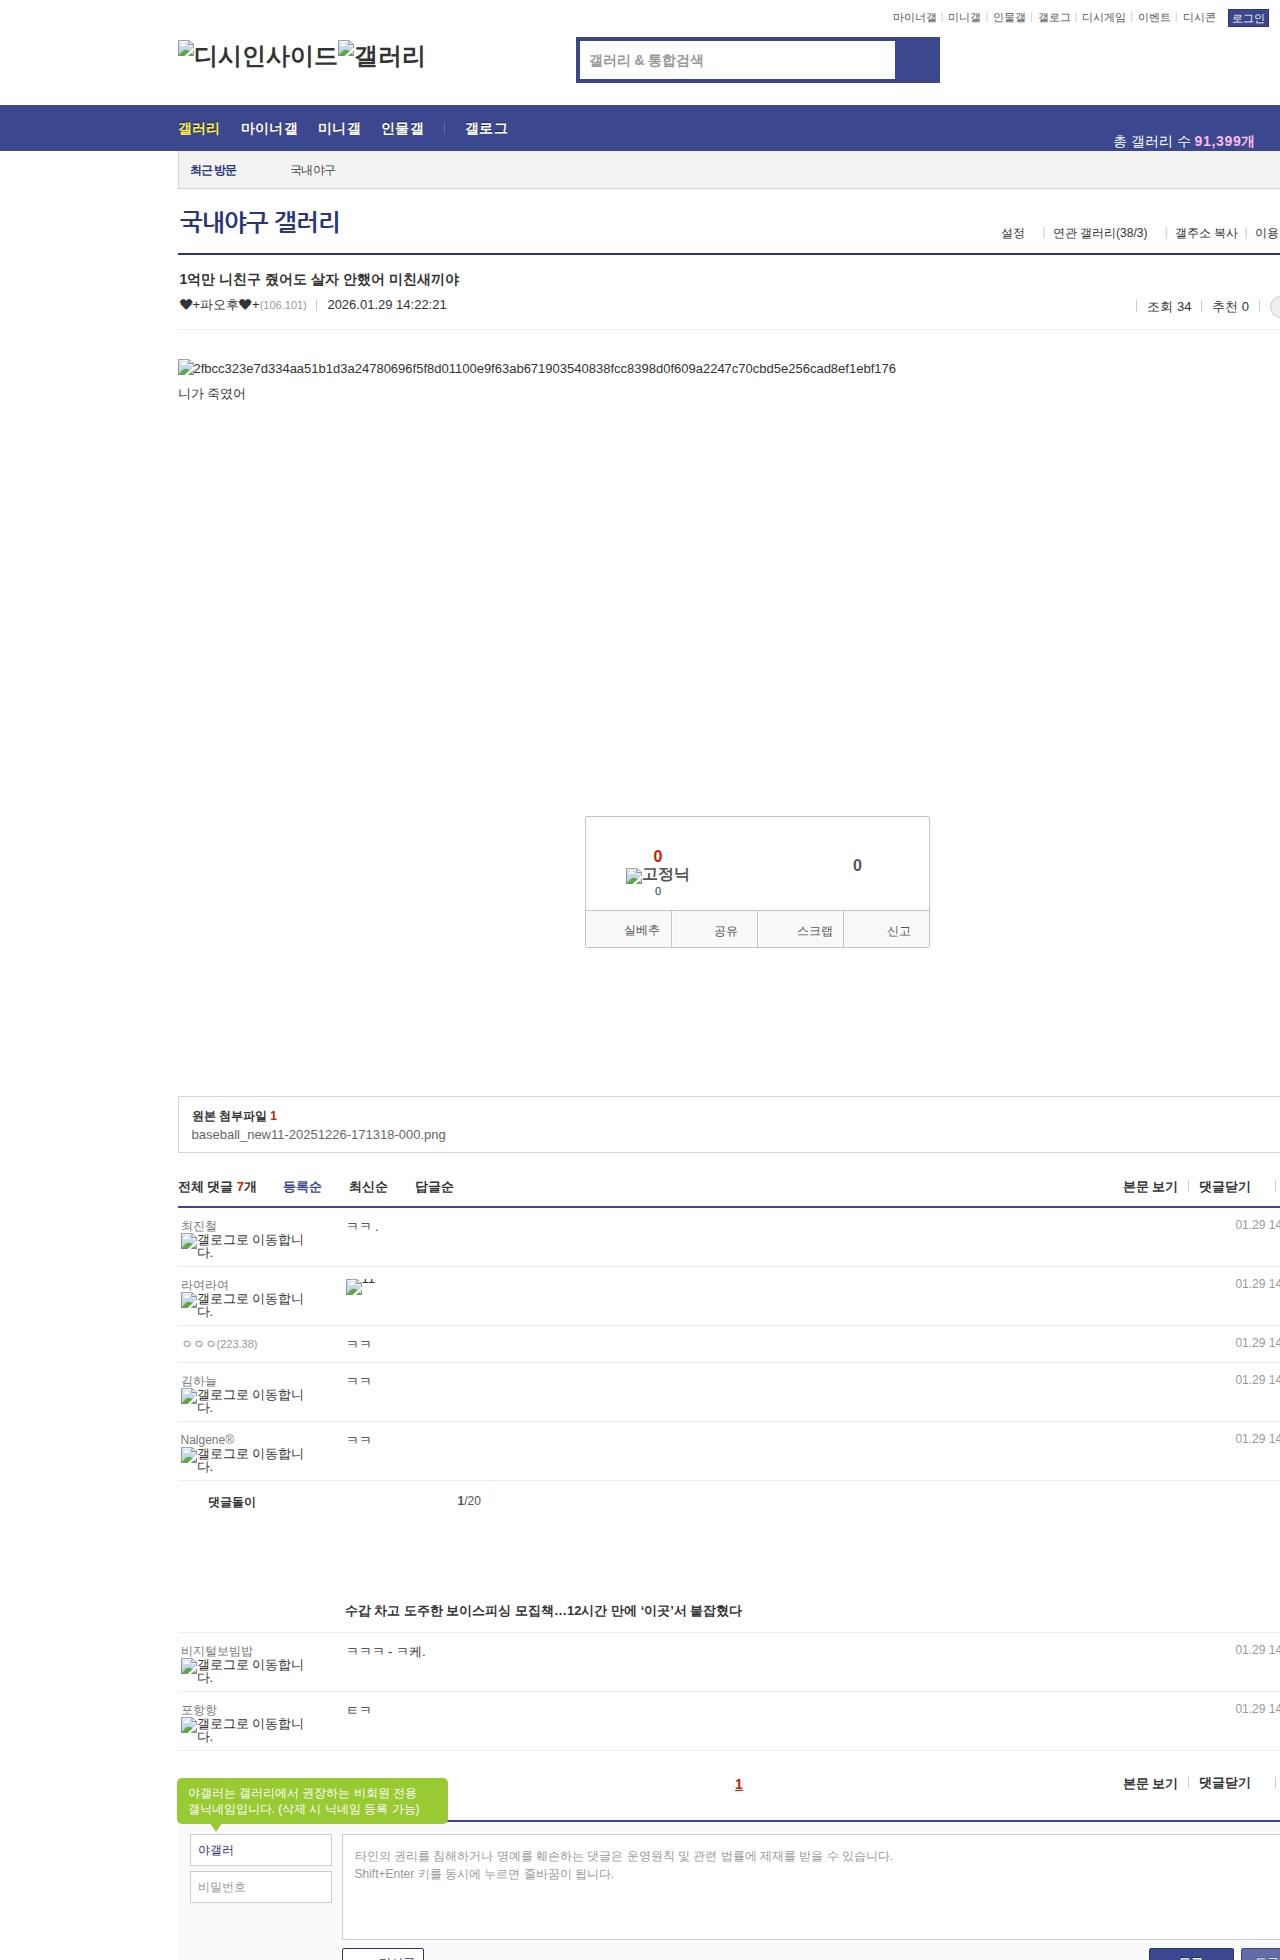The width and height of the screenshot is (1280, 1960).
Task: Open 미니갤 in the top utility links
Action: tap(964, 18)
